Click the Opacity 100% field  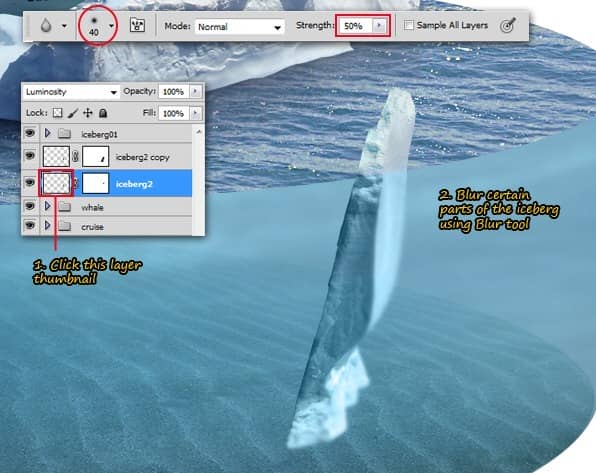click(x=173, y=92)
